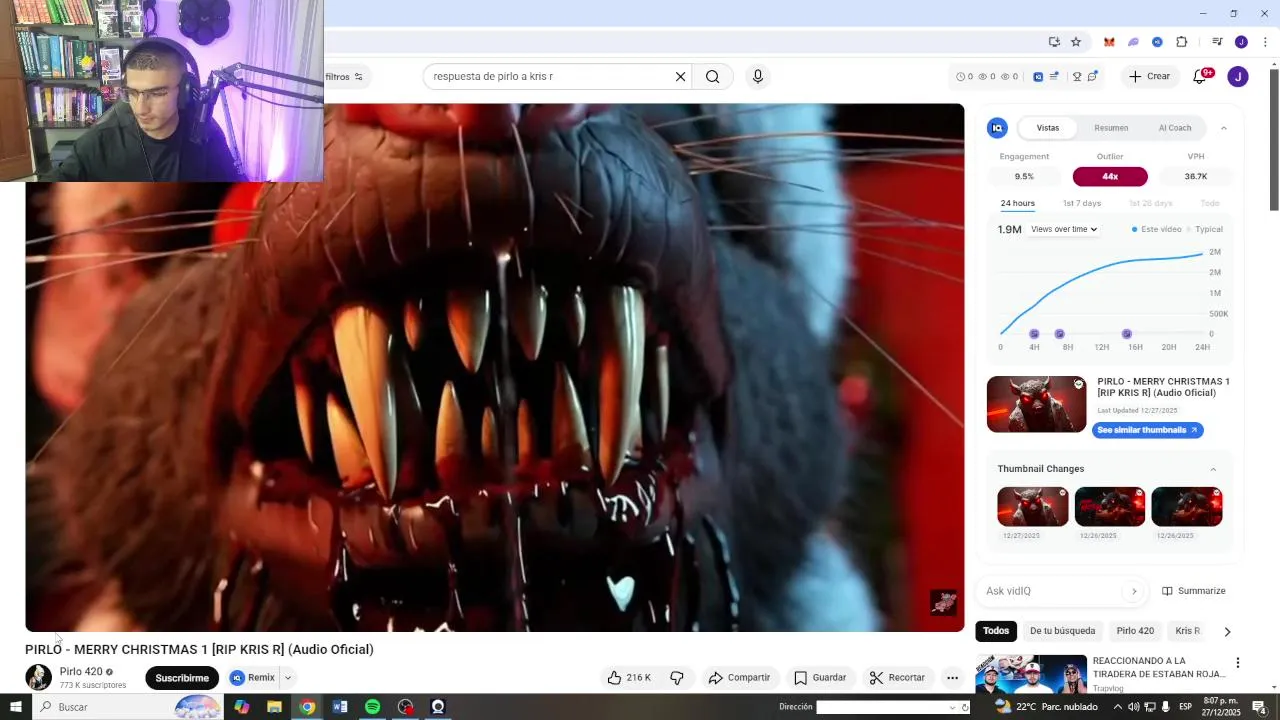Open the YouTube account avatar menu
This screenshot has height=720, width=1280.
click(x=1238, y=76)
